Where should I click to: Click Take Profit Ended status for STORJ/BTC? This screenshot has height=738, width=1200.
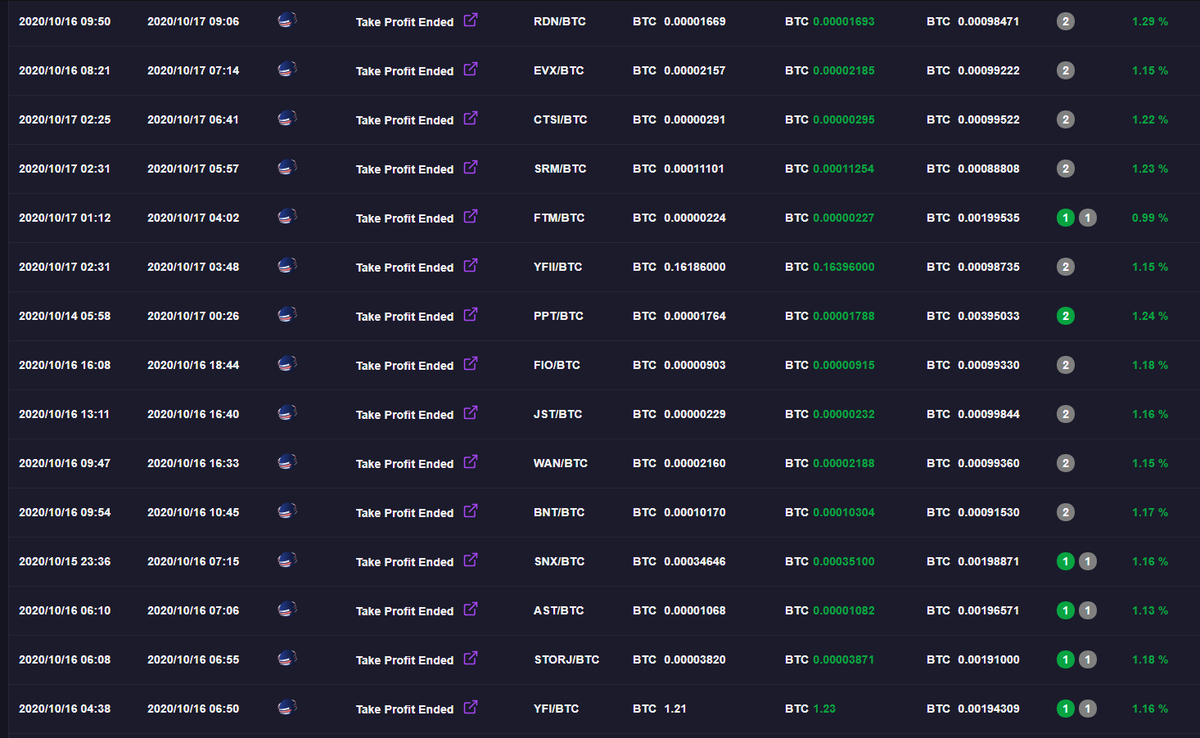pyautogui.click(x=405, y=660)
